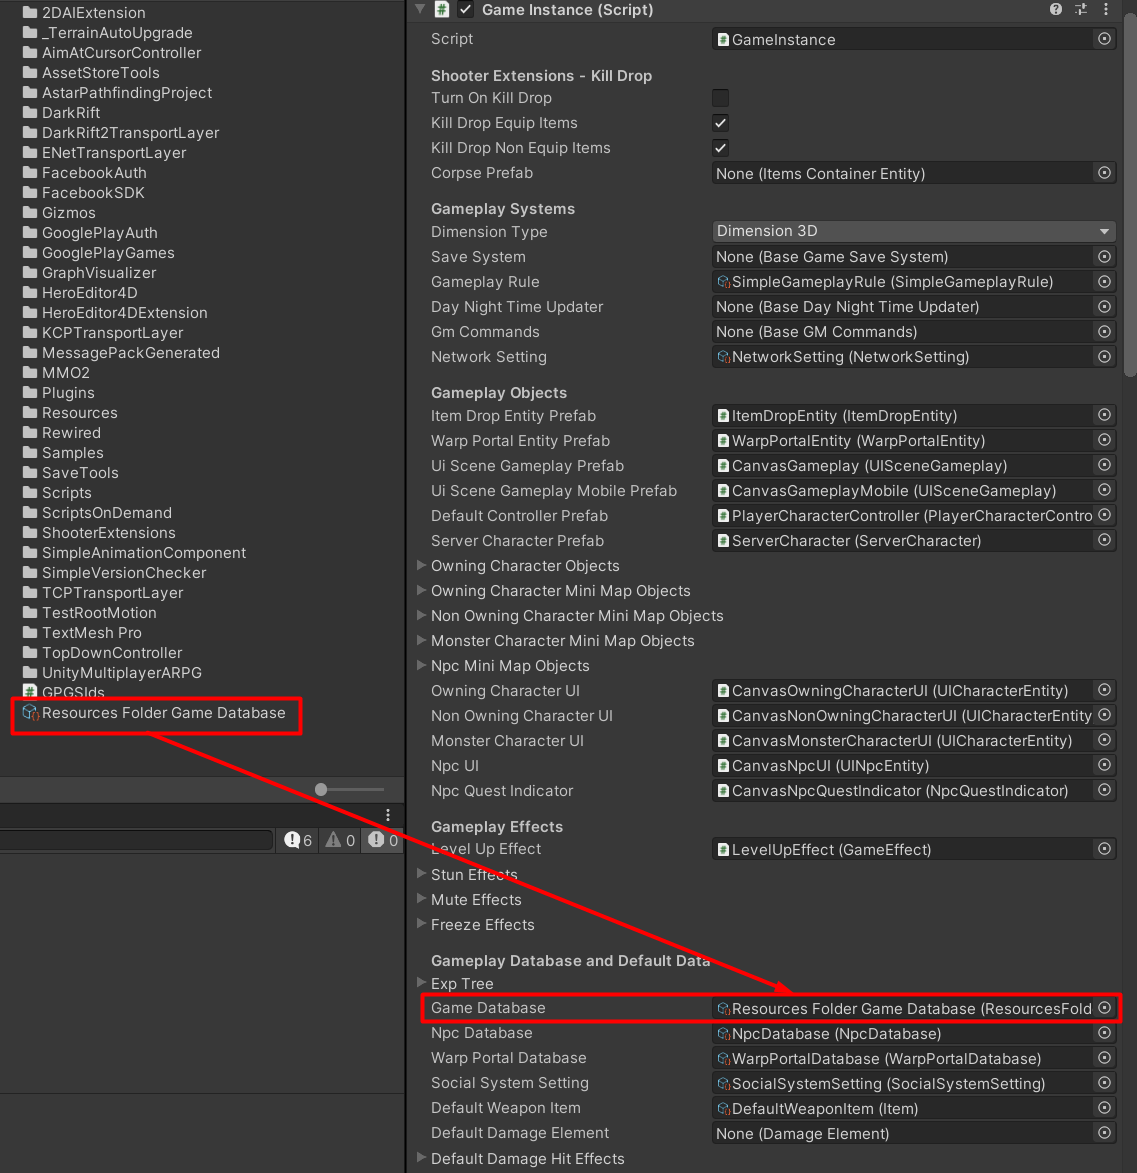Expand the Exp Tree foldout
The height and width of the screenshot is (1173, 1137).
click(x=421, y=983)
